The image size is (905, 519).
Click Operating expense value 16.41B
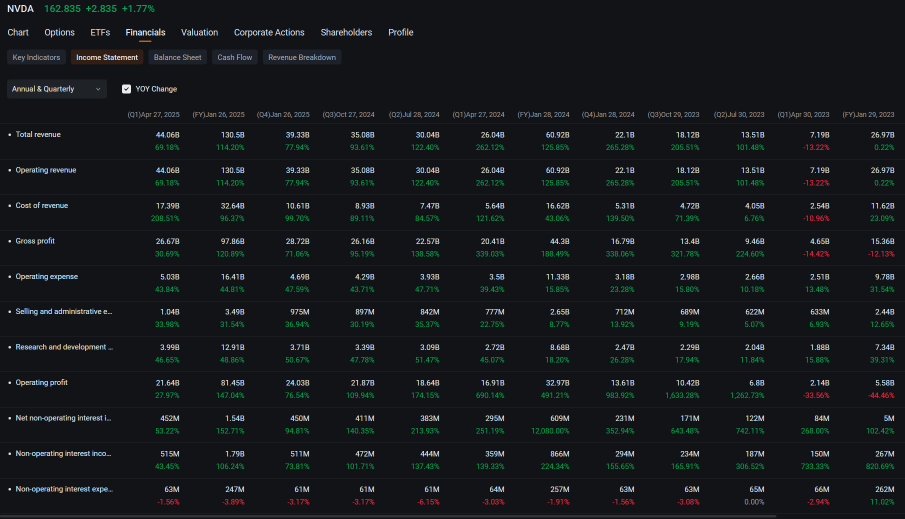233,277
